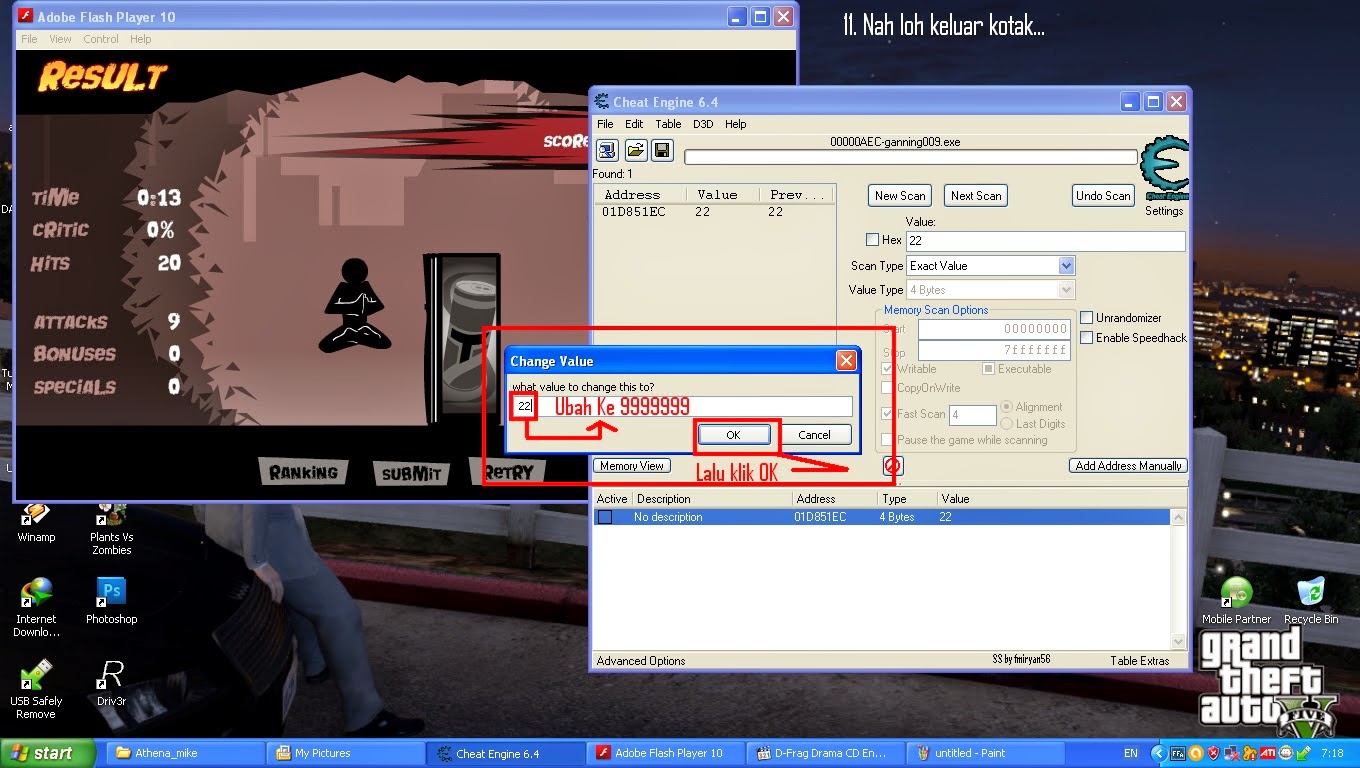Open Plants Vs Zombies desktop shortcut

click(x=111, y=513)
